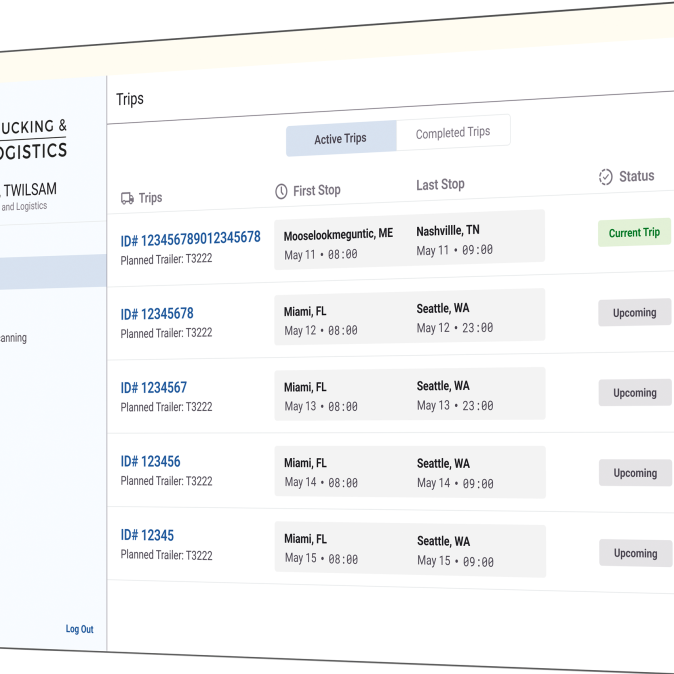Click the checkmark icon beside Status header

click(x=605, y=177)
